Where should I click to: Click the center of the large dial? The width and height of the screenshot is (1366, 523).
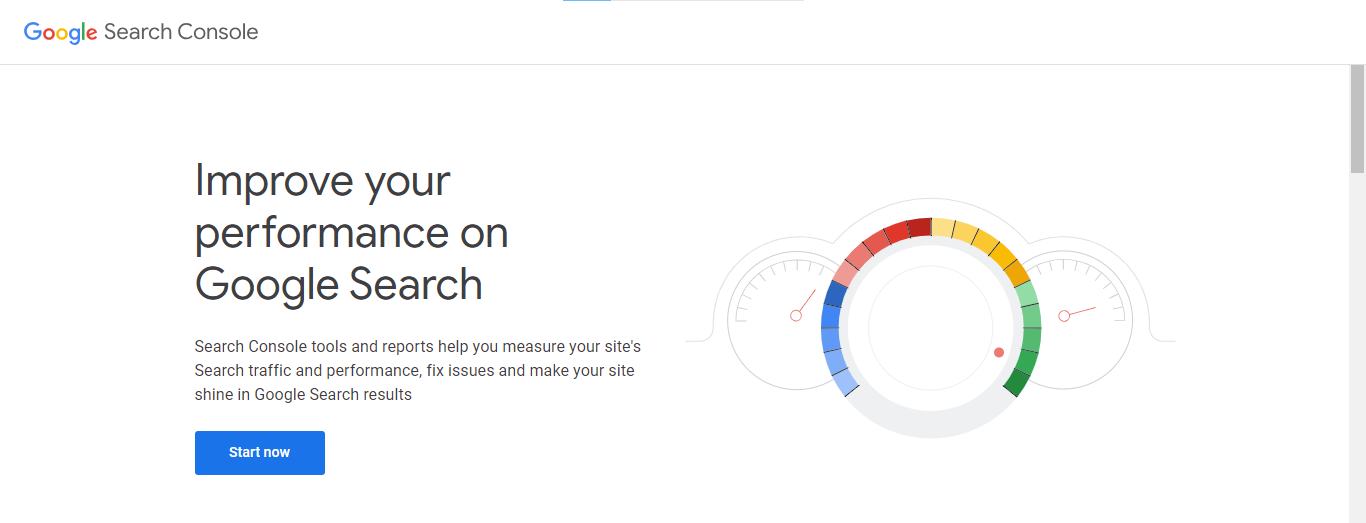pyautogui.click(x=931, y=327)
